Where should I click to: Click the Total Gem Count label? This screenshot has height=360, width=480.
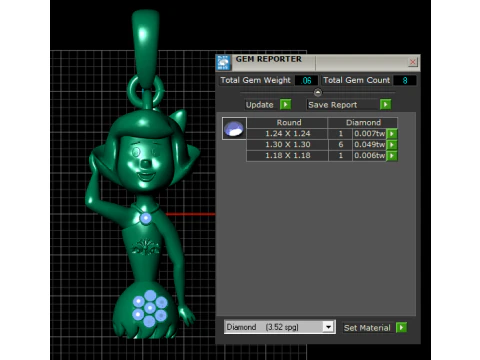[357, 80]
